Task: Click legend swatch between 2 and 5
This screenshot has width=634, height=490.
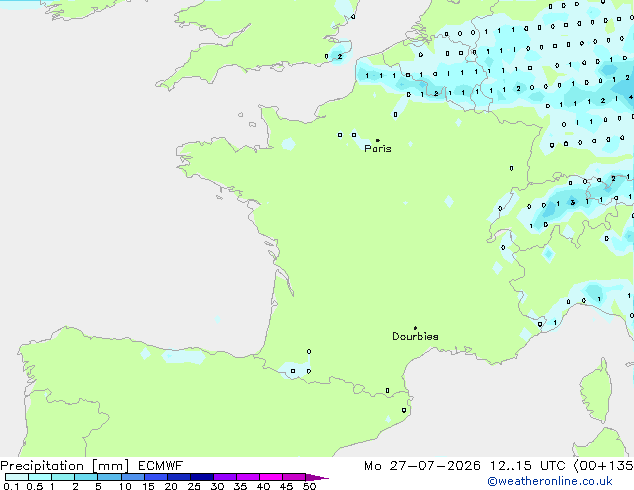Action: [86, 477]
